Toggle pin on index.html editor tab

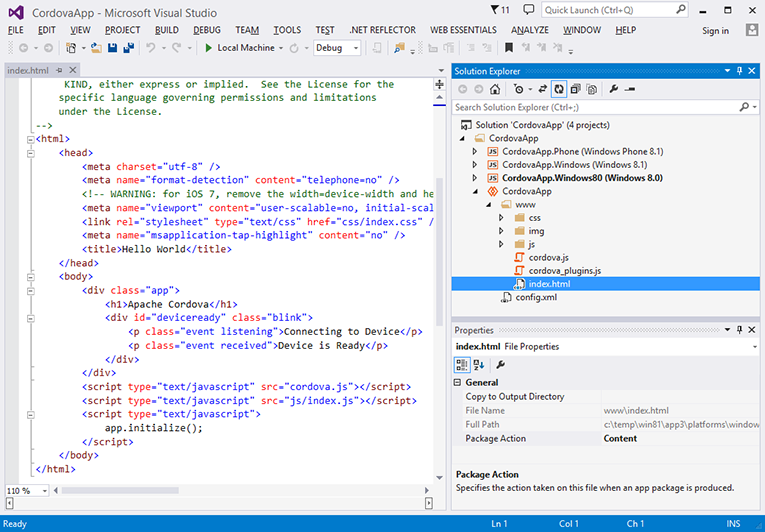(59, 71)
